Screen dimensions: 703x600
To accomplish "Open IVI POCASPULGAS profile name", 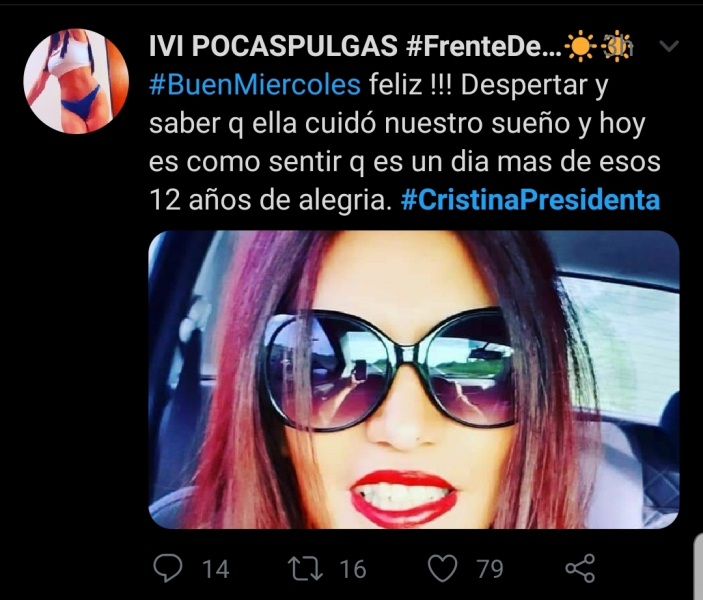I will [x=273, y=46].
